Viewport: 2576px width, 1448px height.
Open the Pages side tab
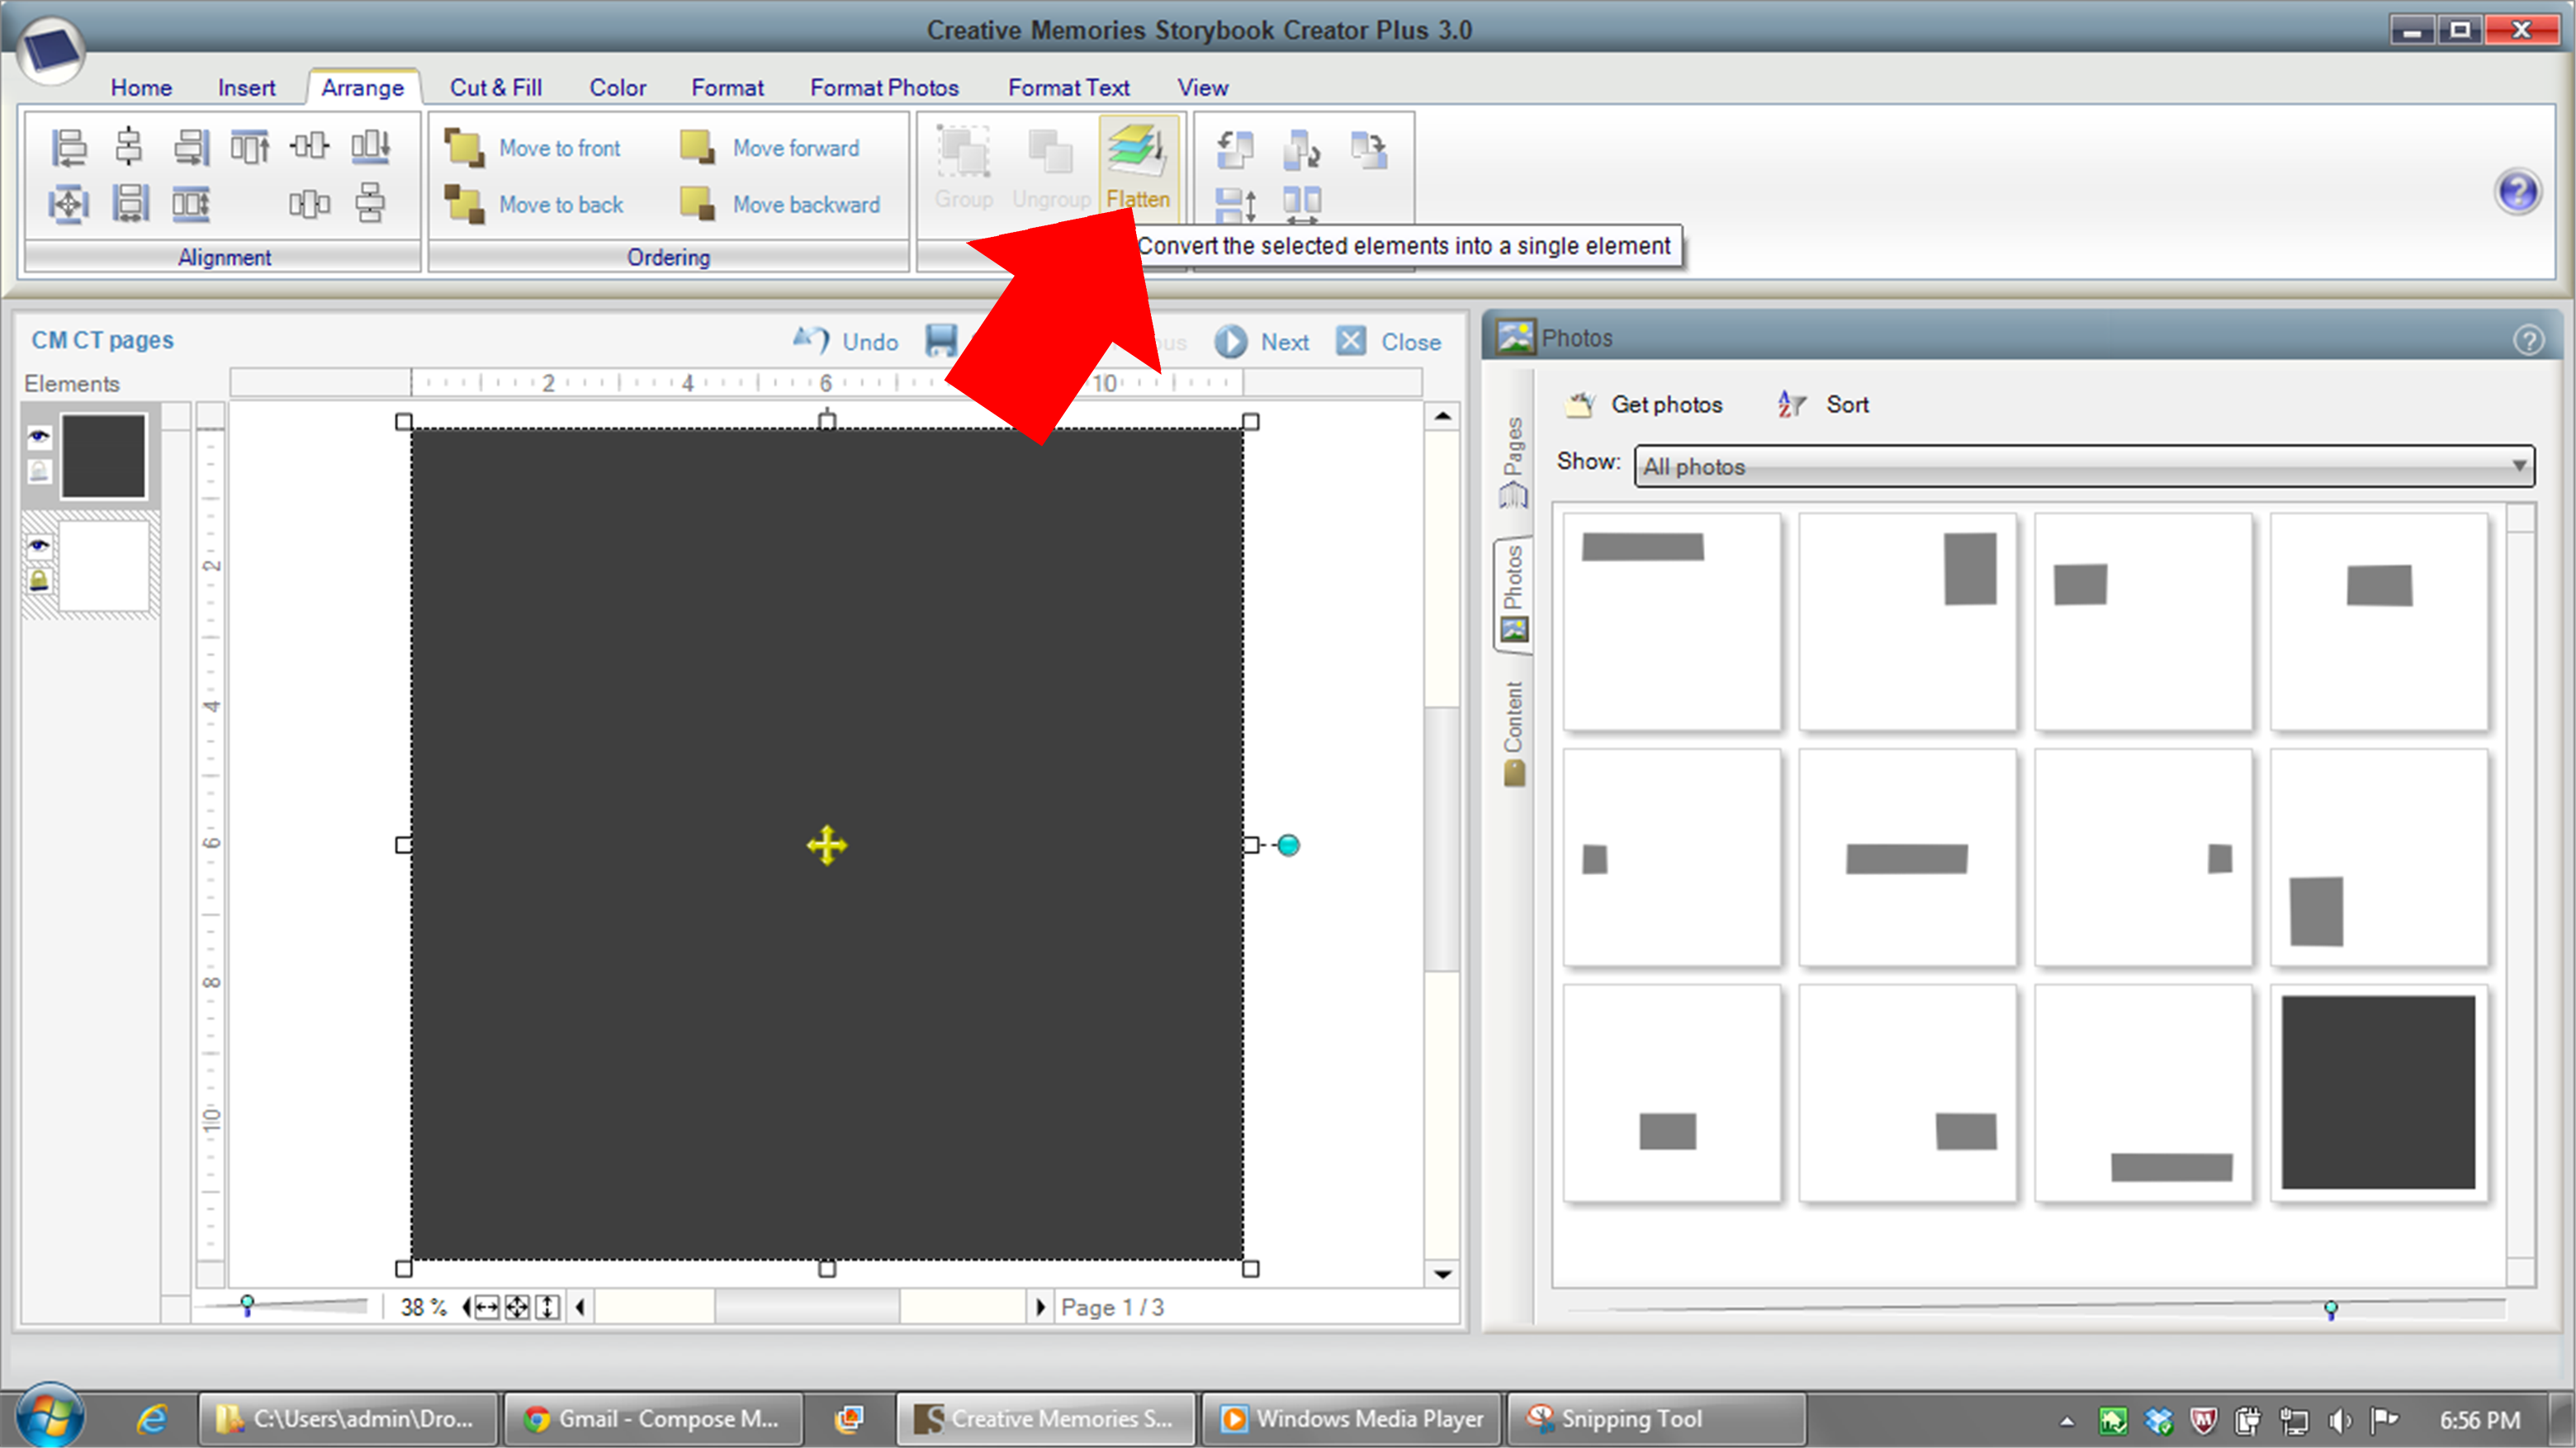[1513, 462]
